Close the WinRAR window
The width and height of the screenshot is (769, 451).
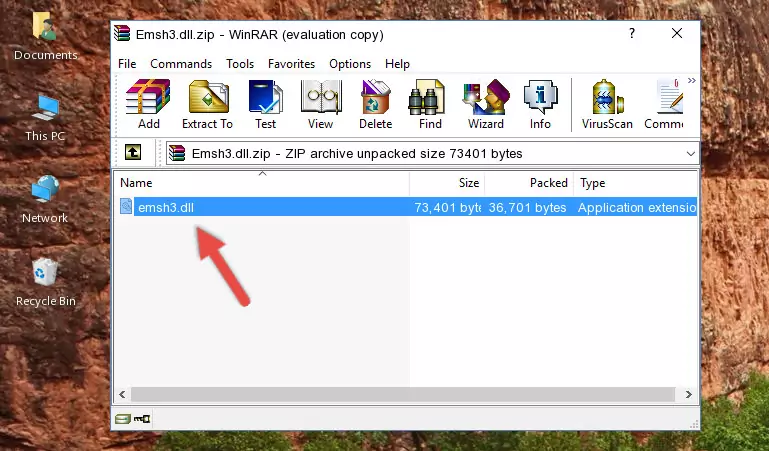(677, 33)
